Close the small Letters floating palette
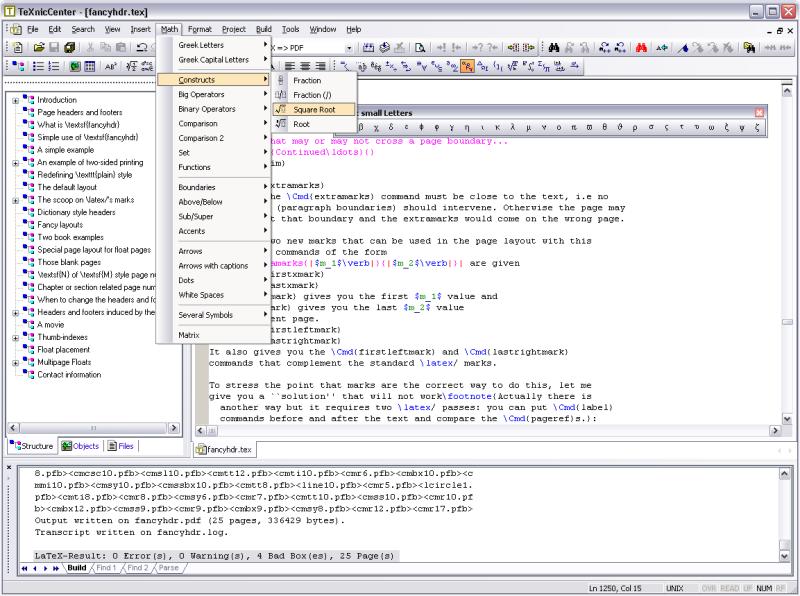Screen dimensions: 800x596 click(759, 112)
